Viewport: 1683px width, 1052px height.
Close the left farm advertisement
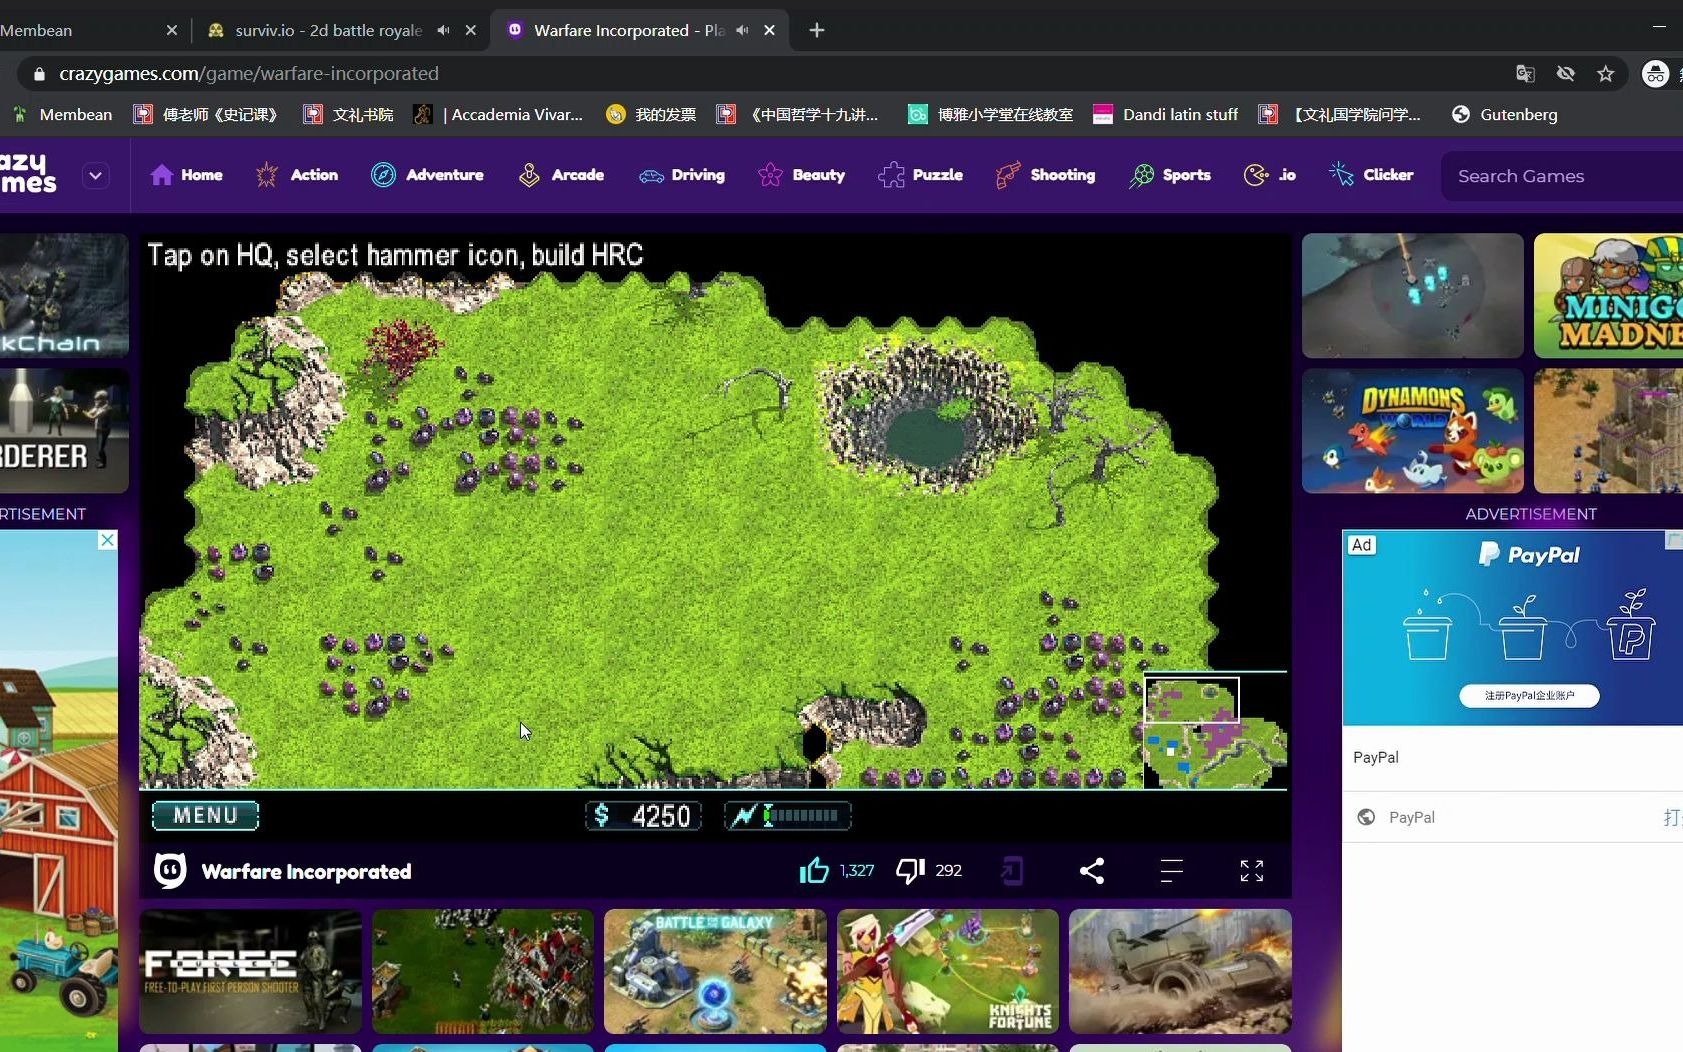click(107, 540)
